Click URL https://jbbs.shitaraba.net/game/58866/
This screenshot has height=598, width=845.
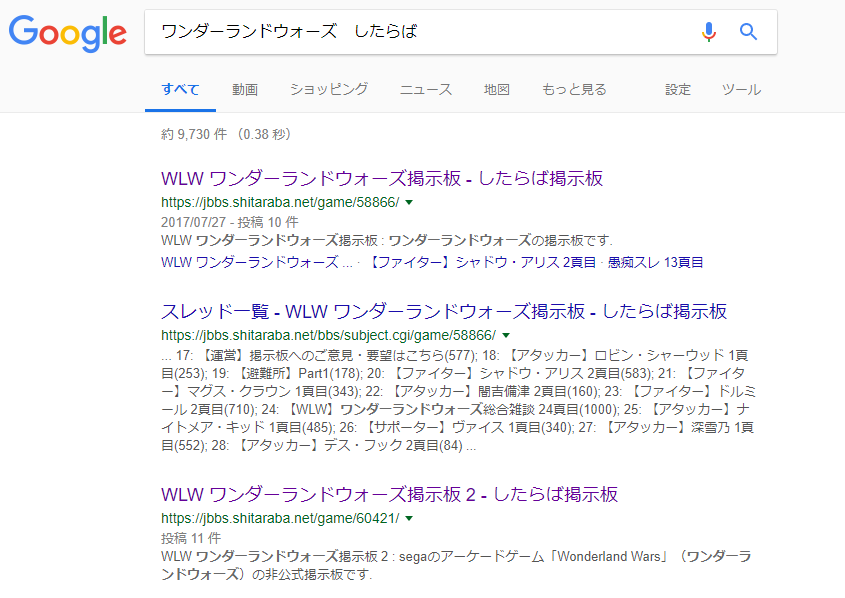click(x=280, y=203)
